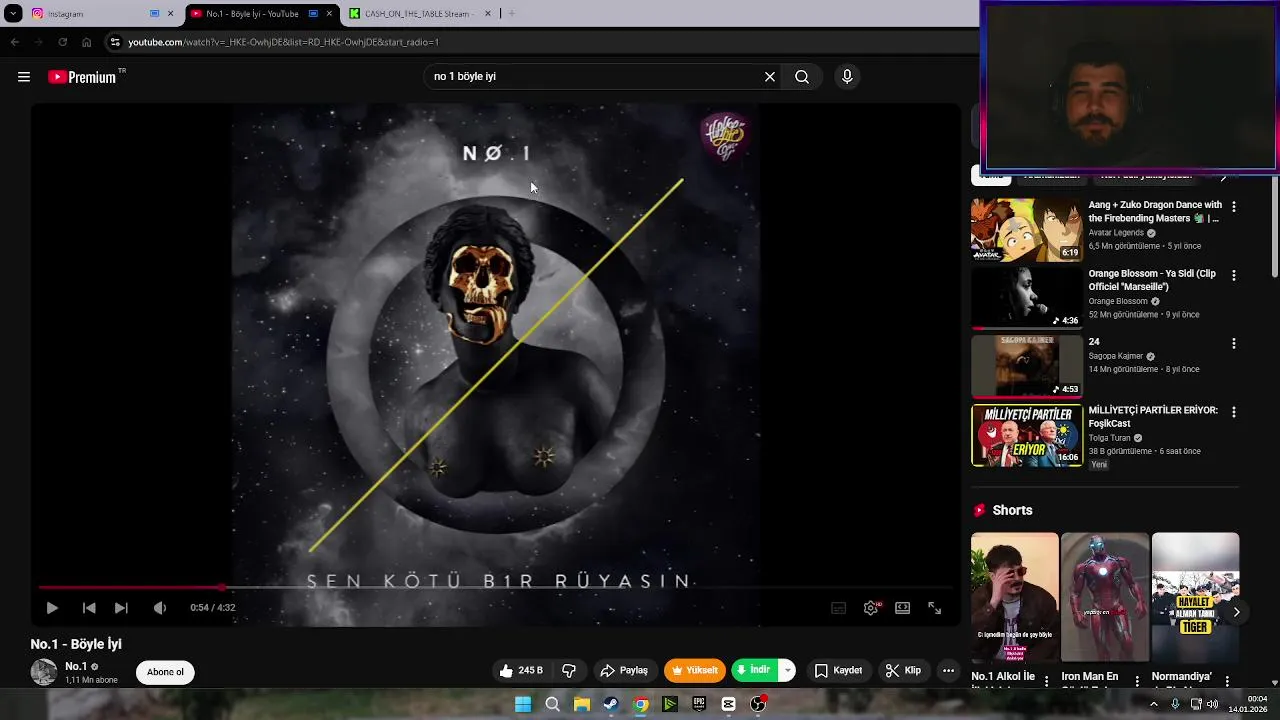Screen dimensions: 1280x720
Task: Open File Explorer from the taskbar
Action: [x=581, y=705]
